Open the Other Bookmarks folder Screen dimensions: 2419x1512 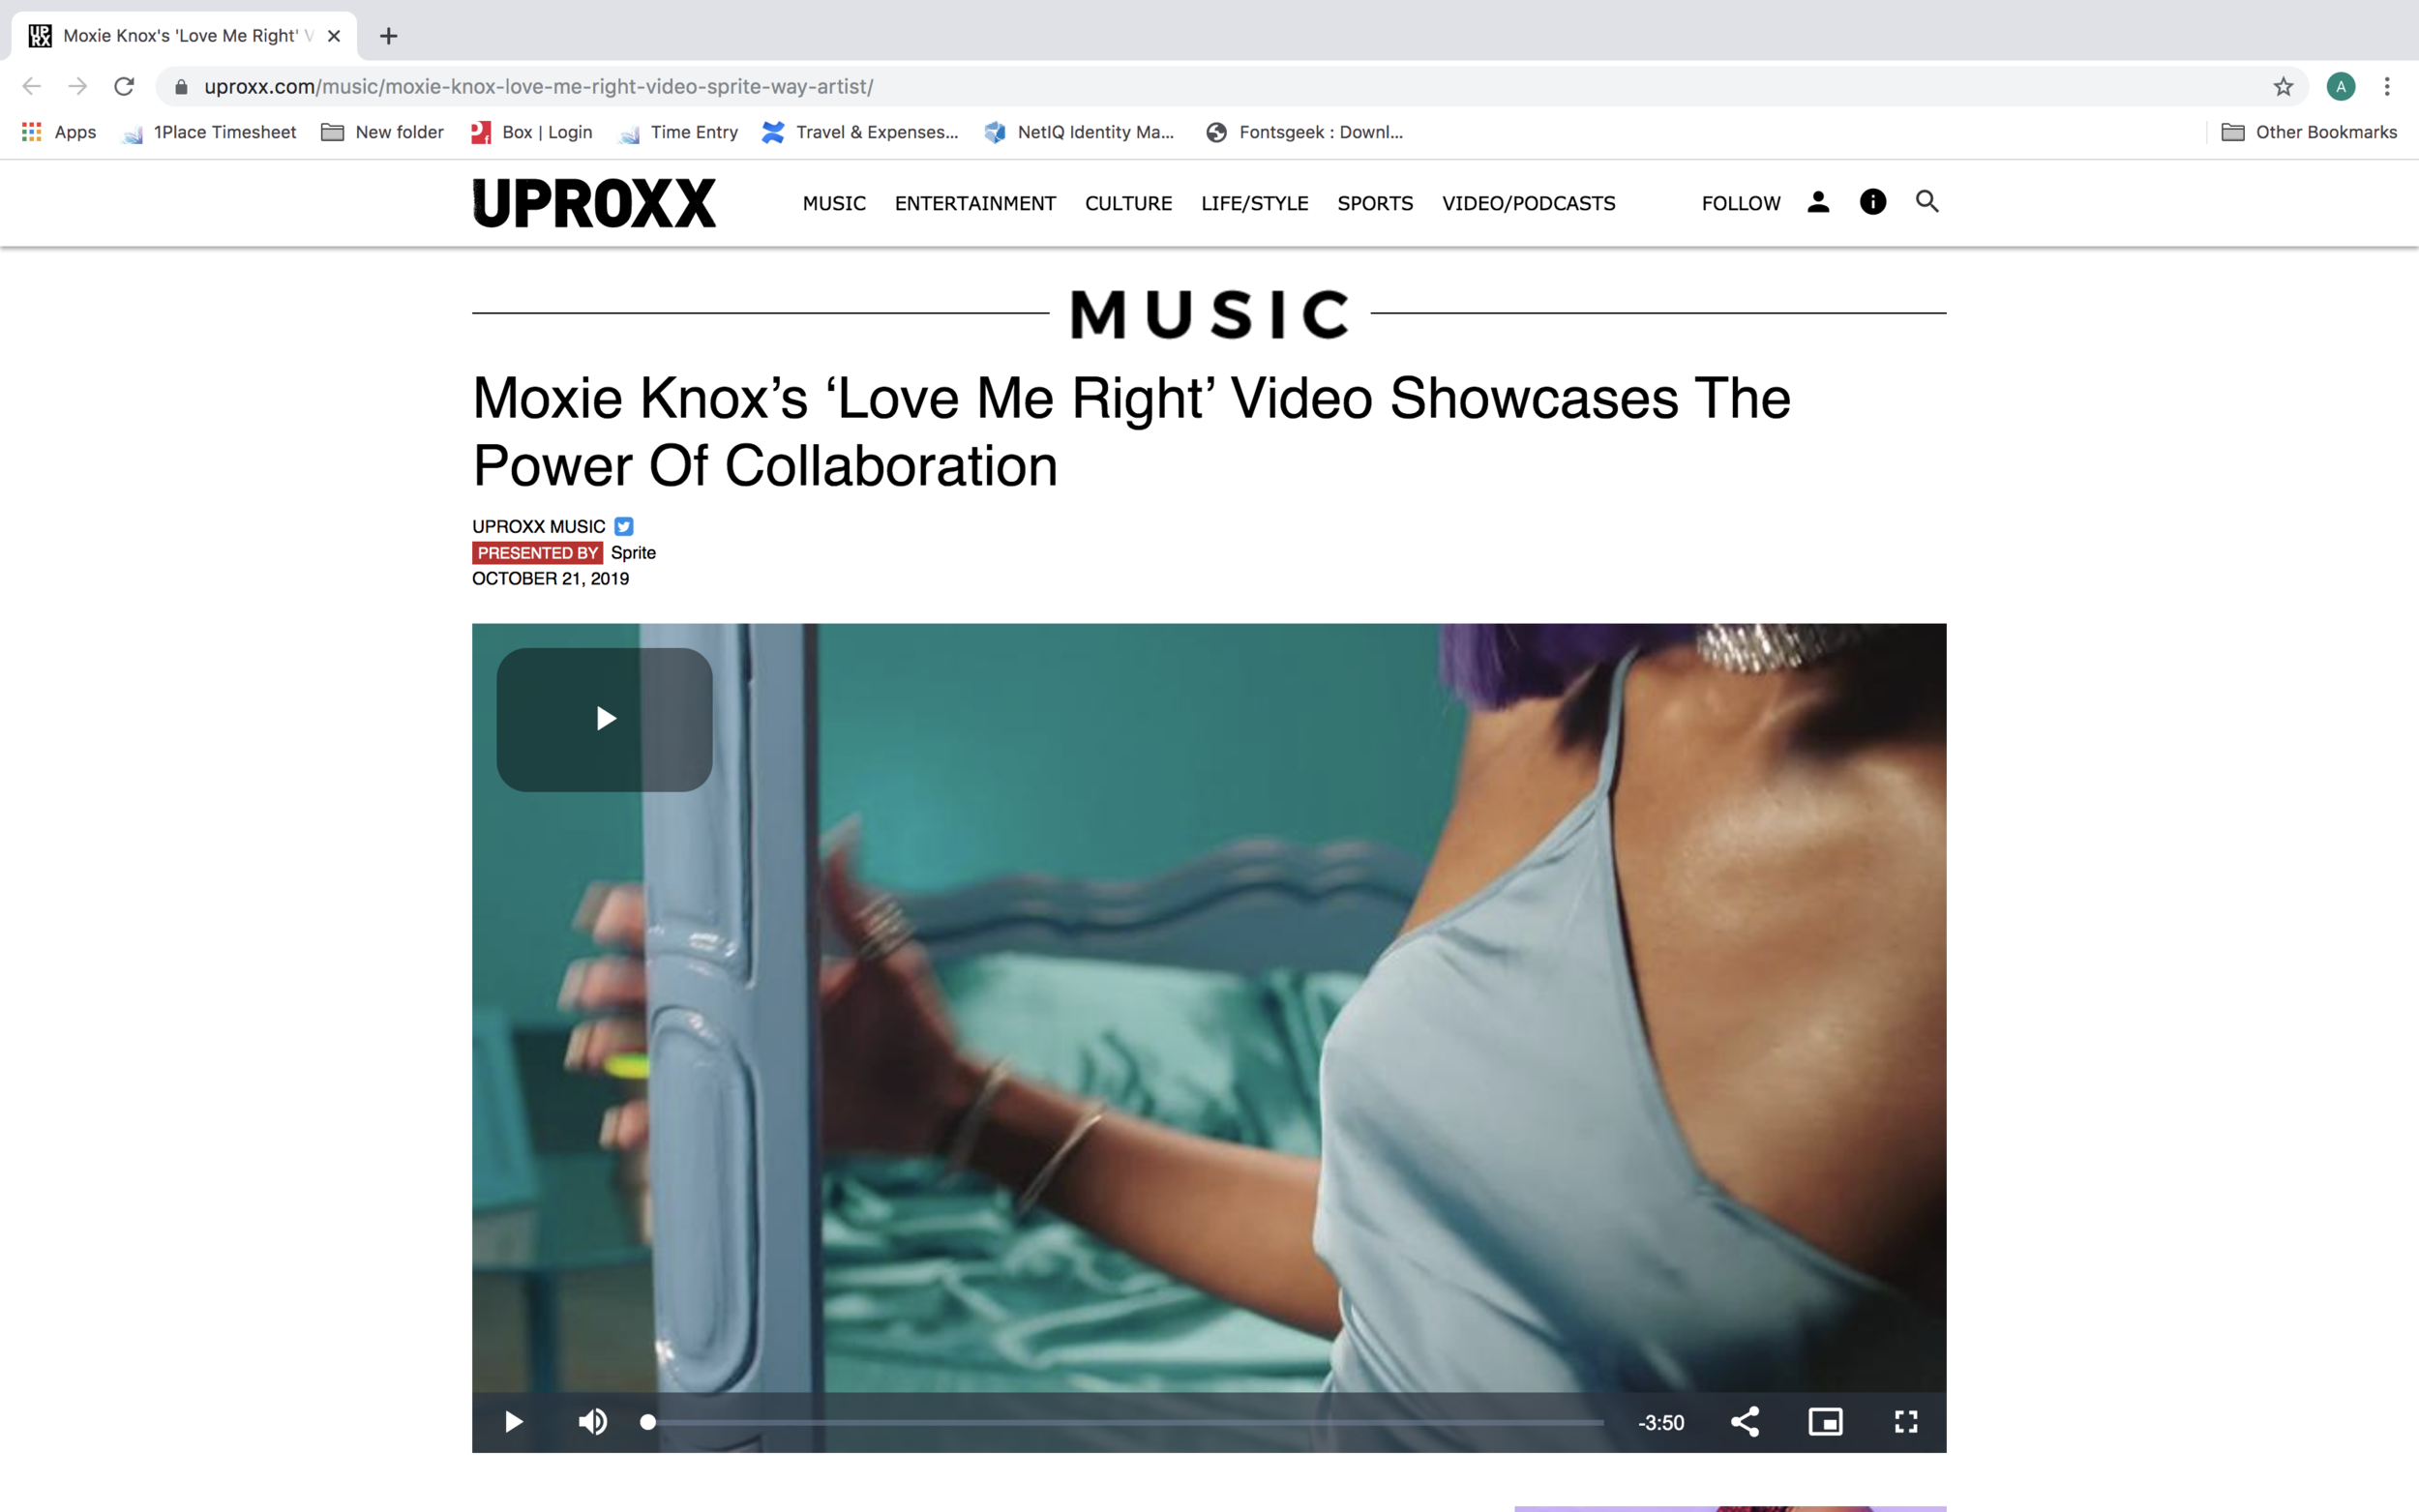click(2309, 132)
